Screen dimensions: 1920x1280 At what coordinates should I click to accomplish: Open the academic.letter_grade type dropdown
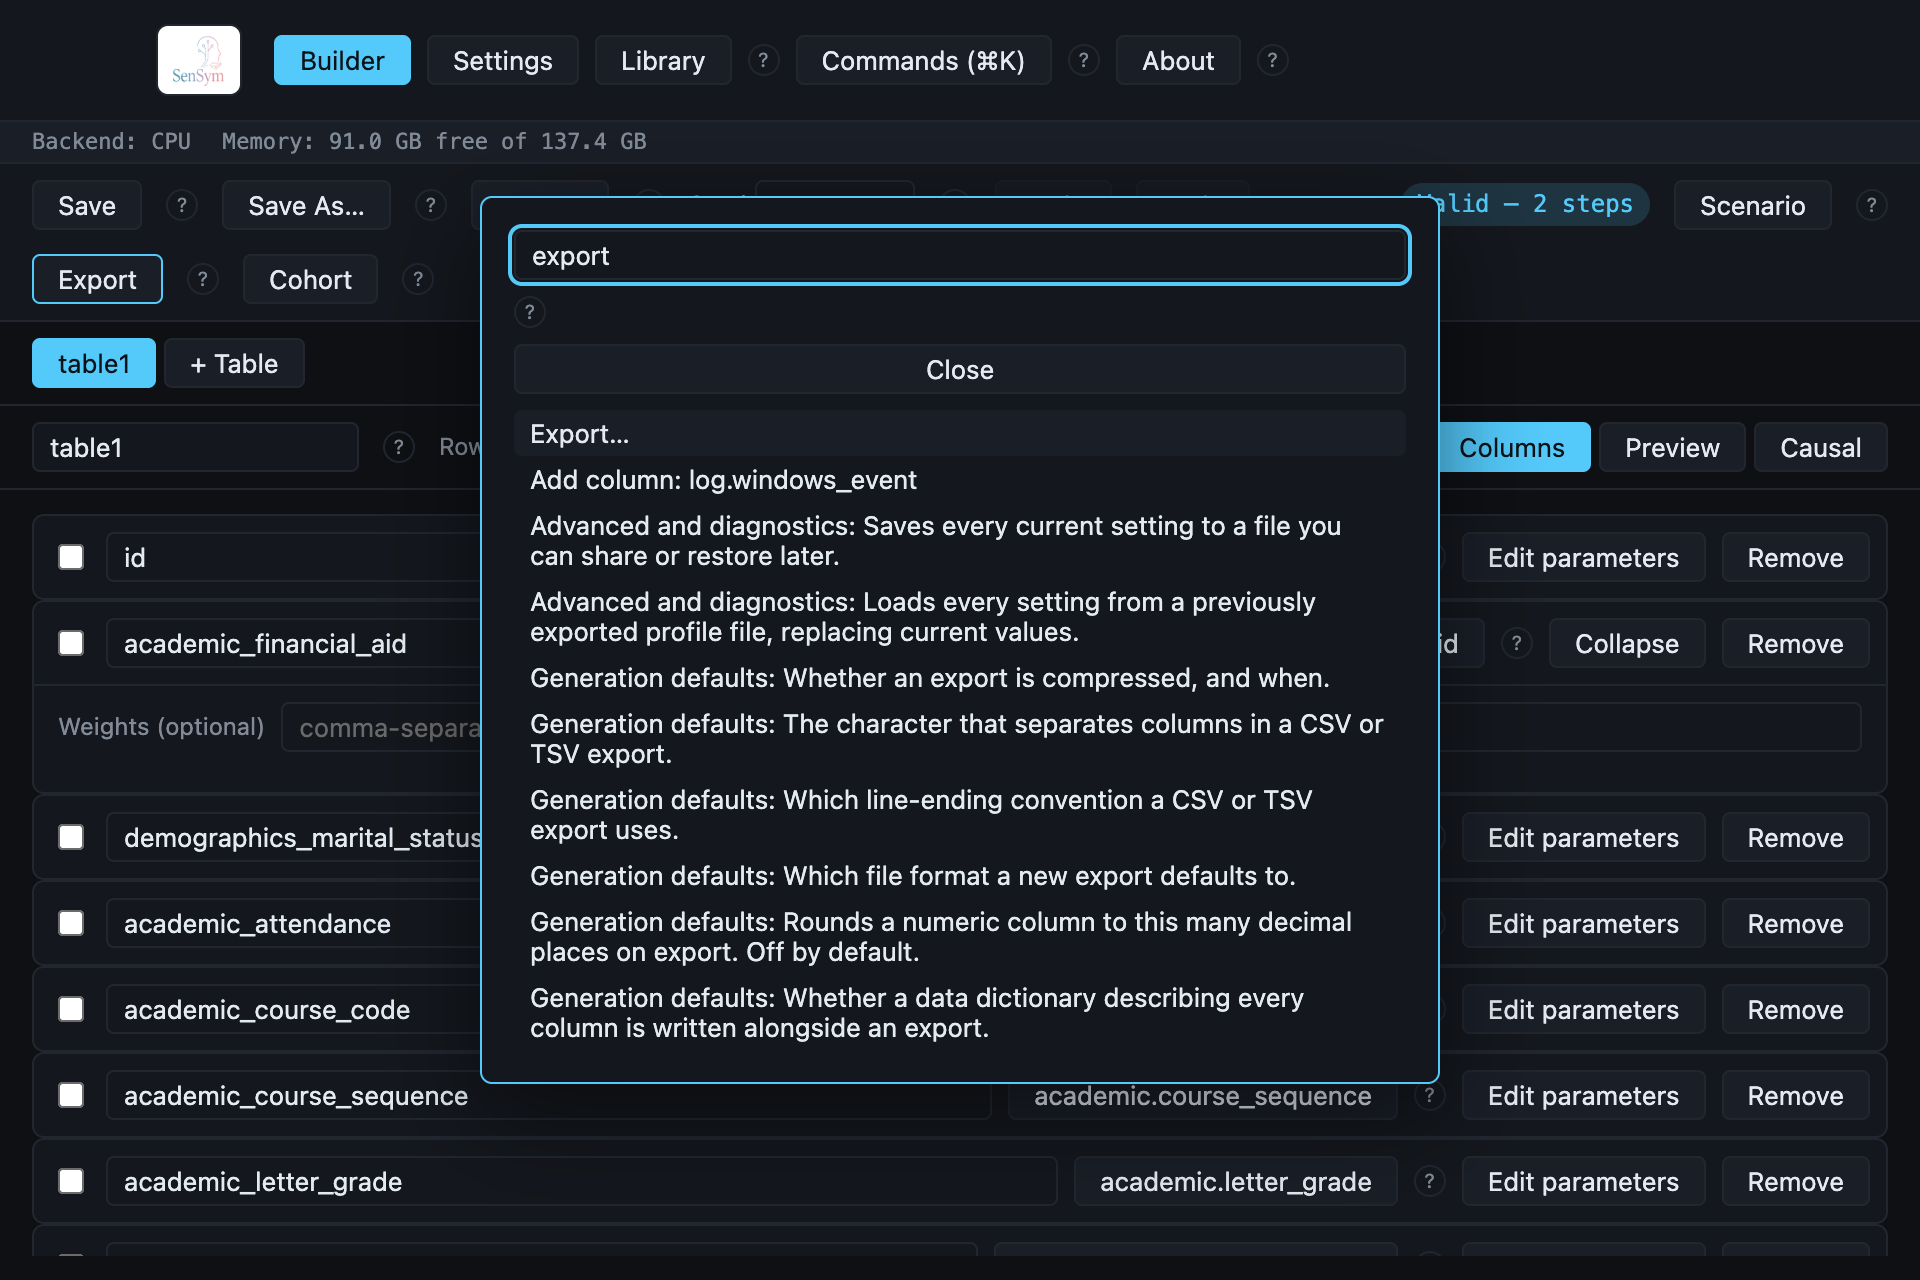(1235, 1181)
